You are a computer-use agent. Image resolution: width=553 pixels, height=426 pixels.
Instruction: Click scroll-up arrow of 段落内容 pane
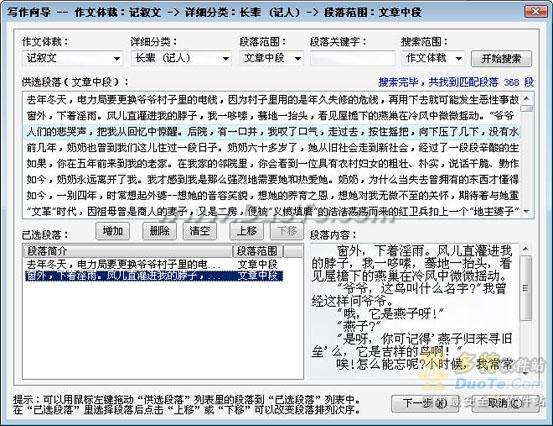pos(526,249)
